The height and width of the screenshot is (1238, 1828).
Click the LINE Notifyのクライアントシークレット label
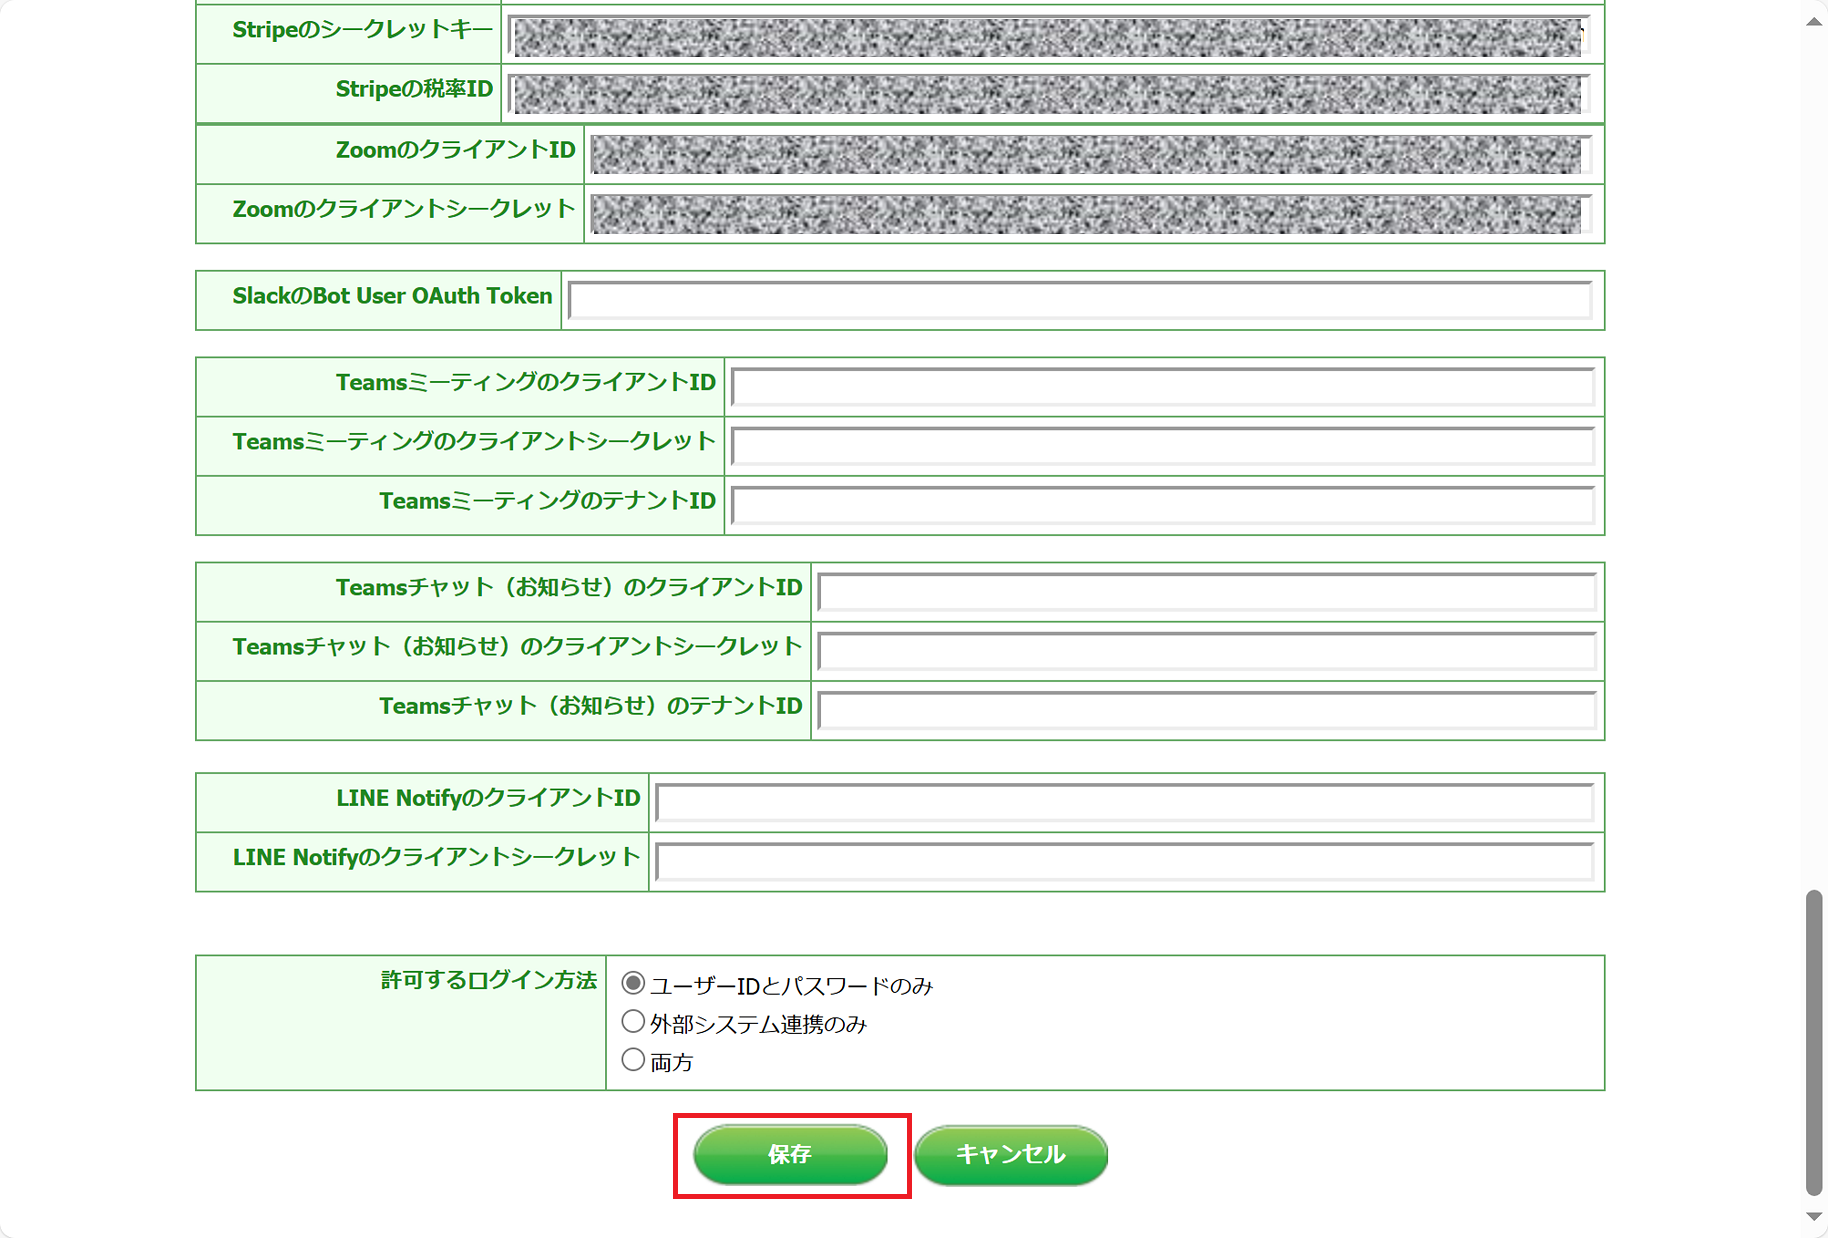[x=436, y=857]
